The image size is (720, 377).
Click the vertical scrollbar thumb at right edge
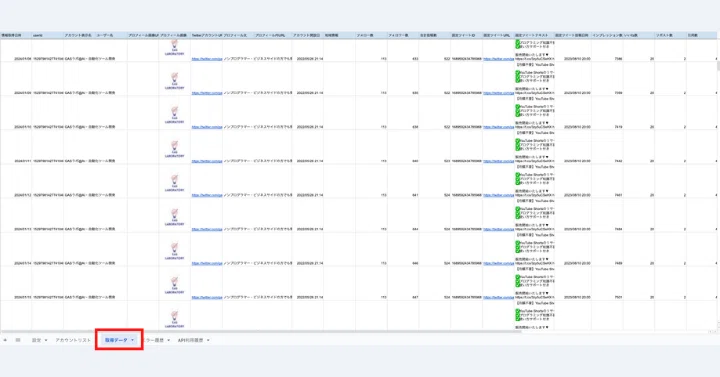[x=718, y=66]
